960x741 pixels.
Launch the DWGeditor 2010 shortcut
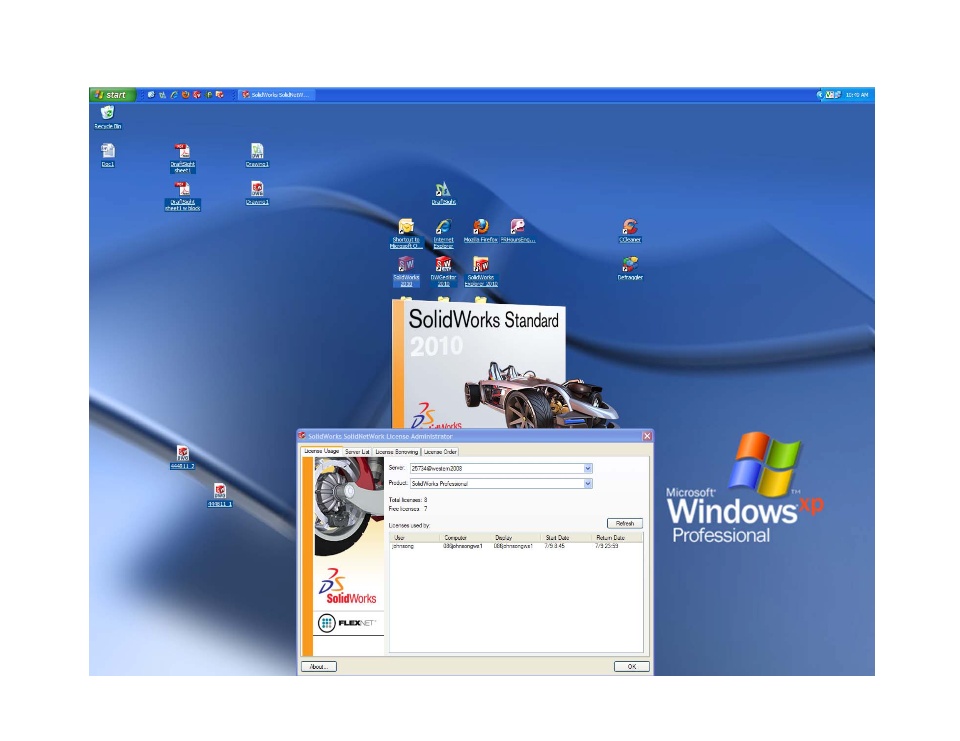click(443, 272)
